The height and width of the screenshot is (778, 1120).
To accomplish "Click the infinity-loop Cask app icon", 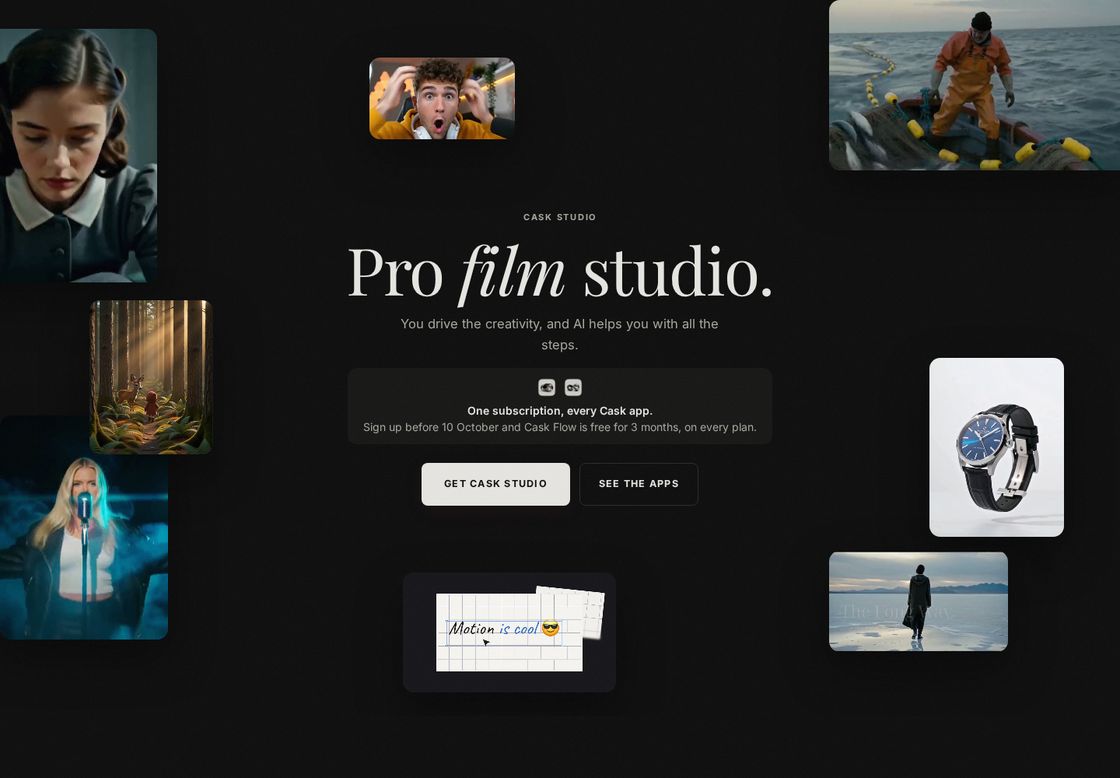I will [573, 387].
